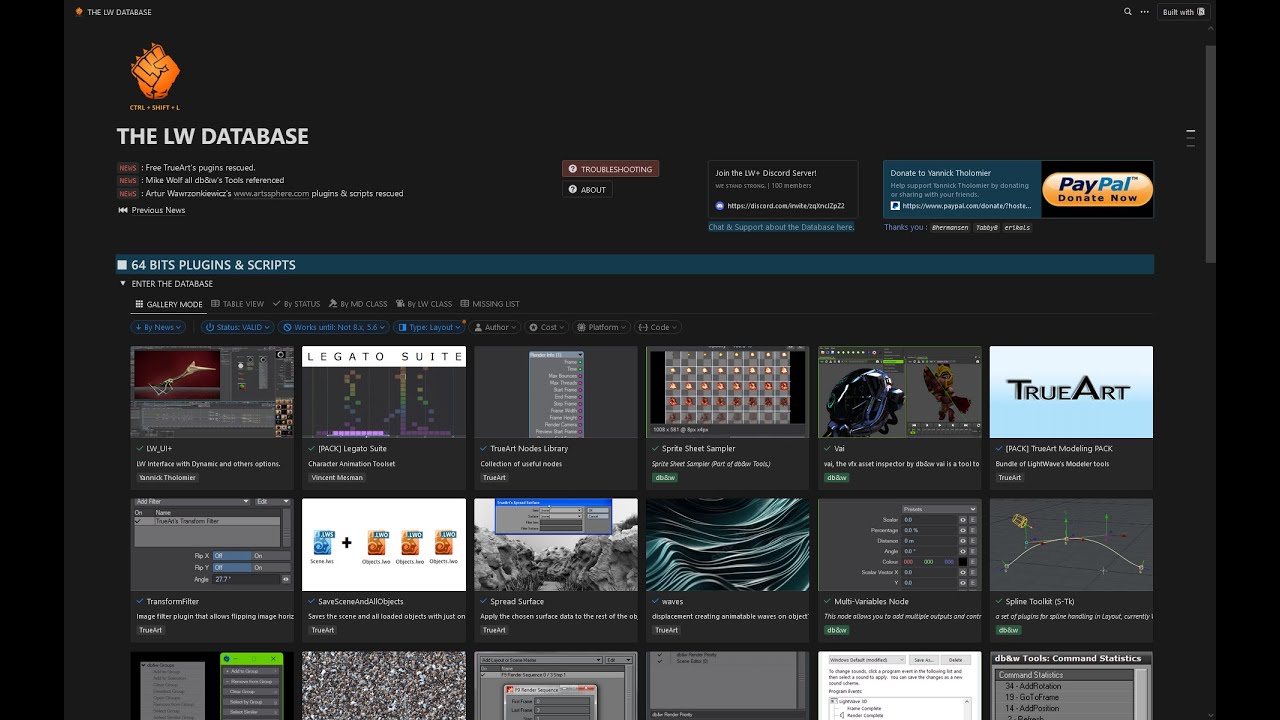
Task: Switch to the MISSING LIST tab
Action: coord(490,304)
